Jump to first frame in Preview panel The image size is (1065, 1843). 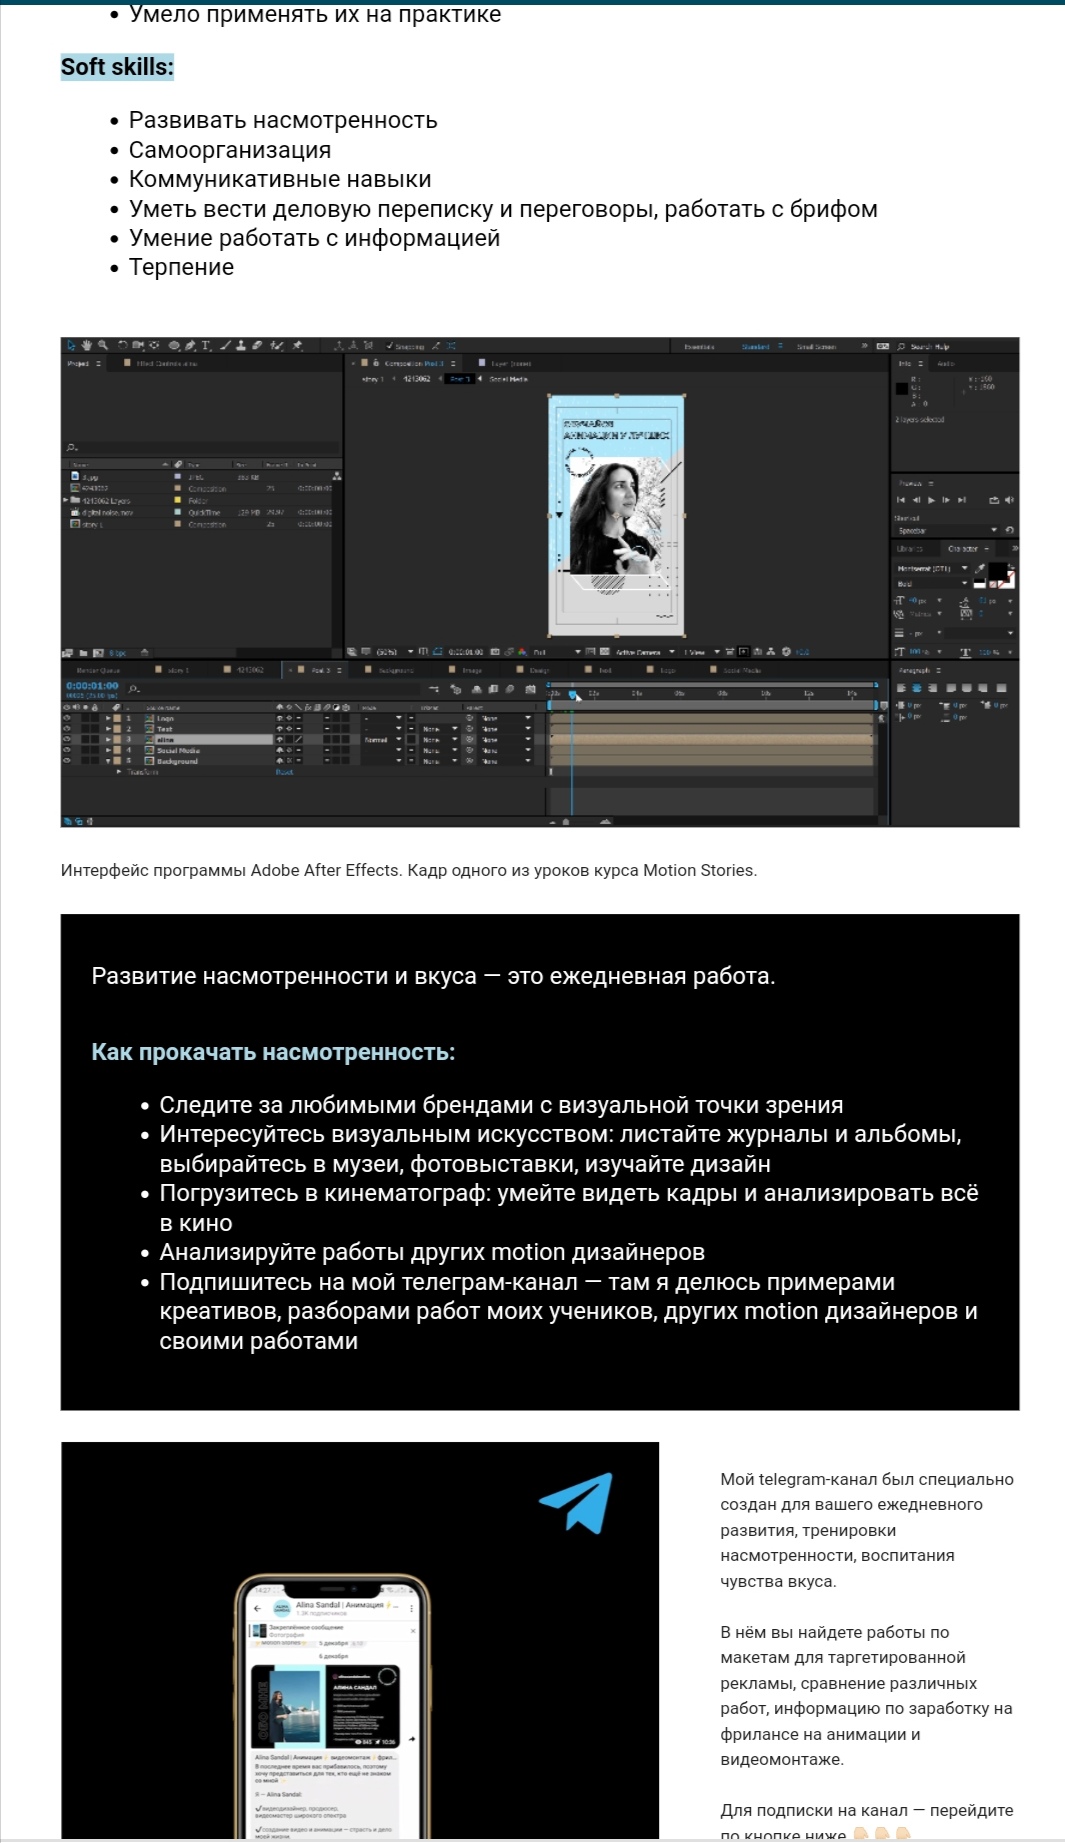click(901, 500)
